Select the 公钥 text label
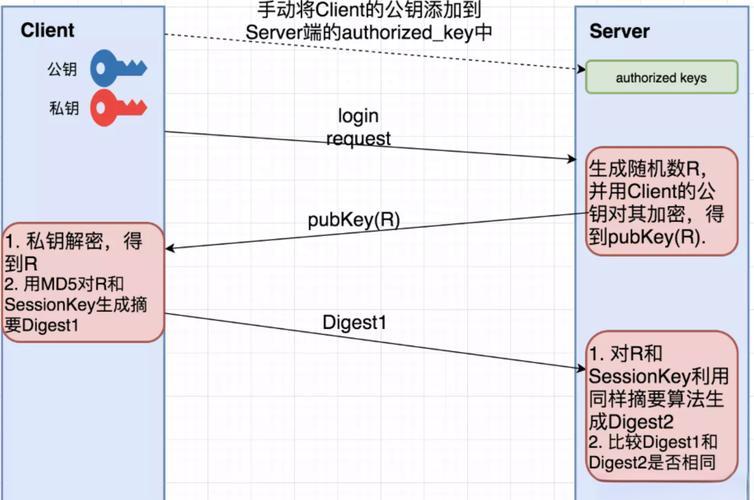754x500 pixels. pos(63,70)
